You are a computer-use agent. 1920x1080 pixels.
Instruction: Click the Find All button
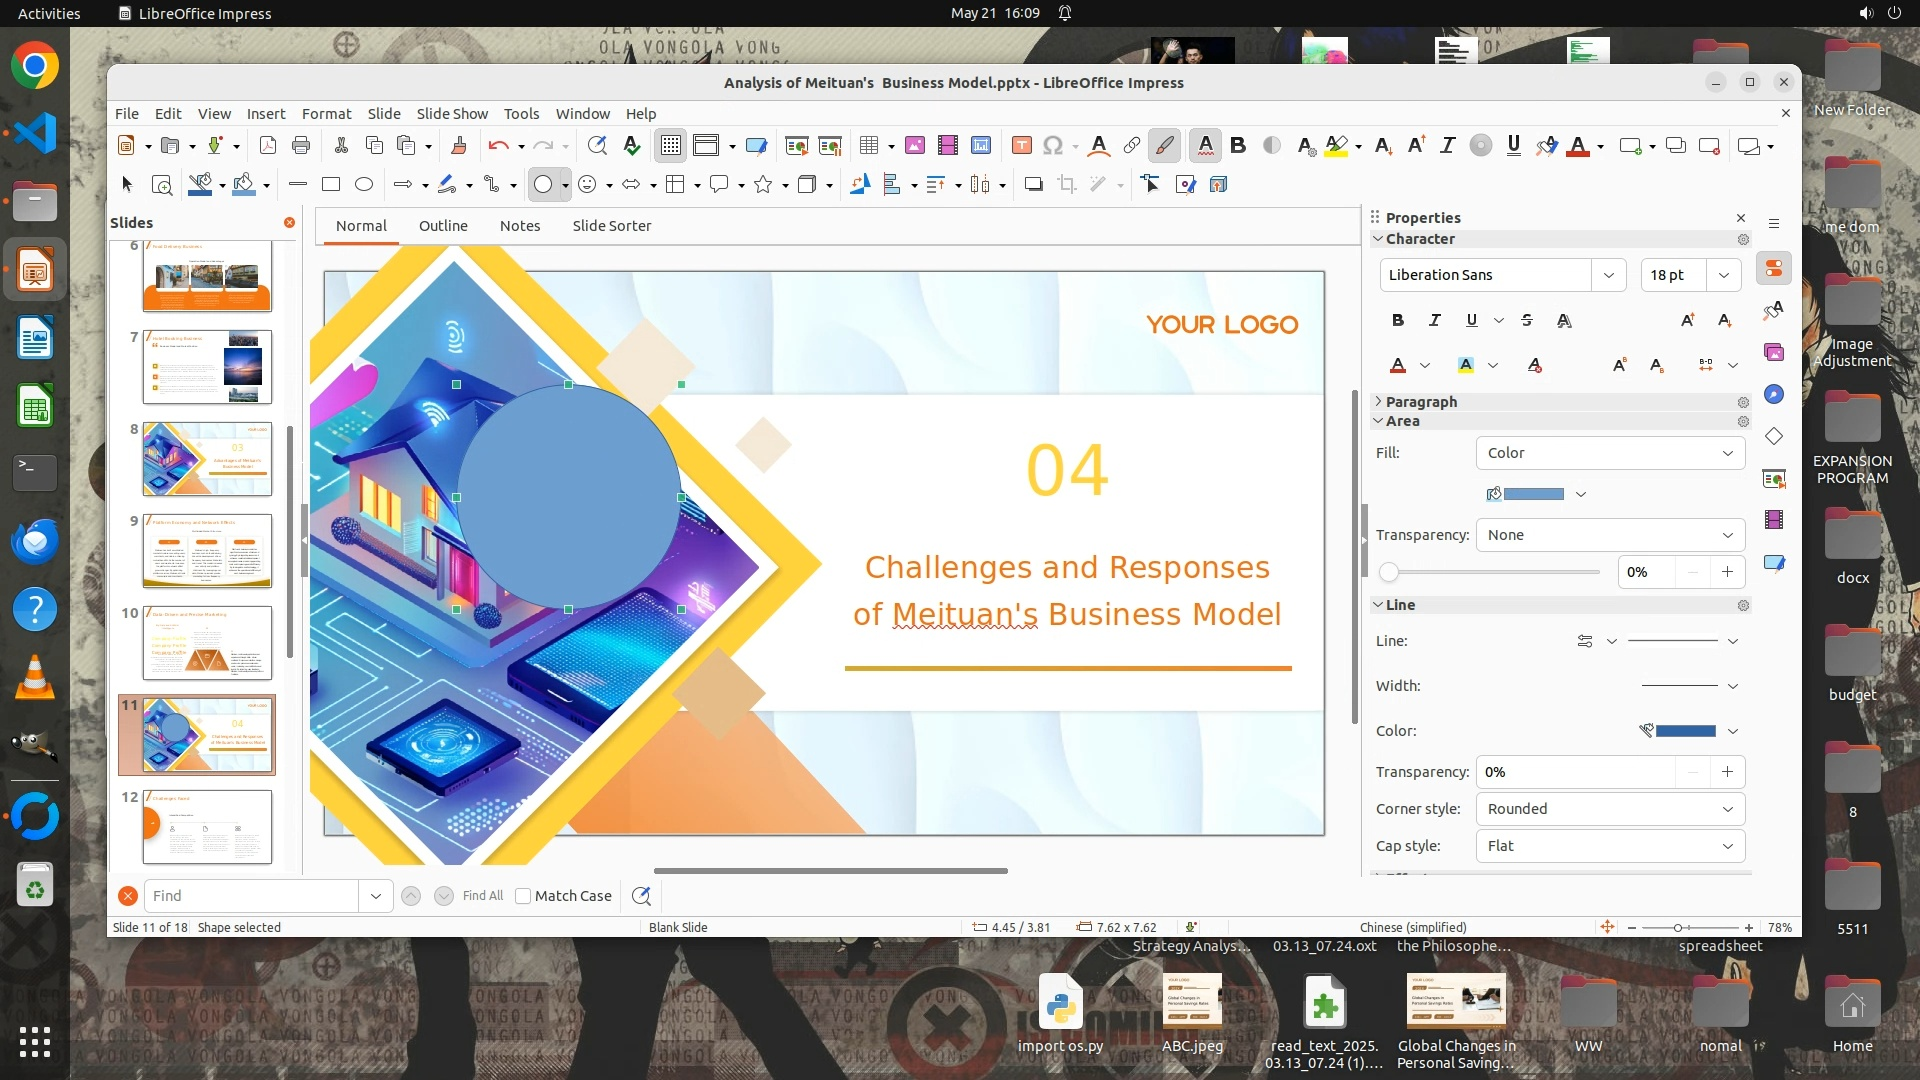click(x=483, y=896)
